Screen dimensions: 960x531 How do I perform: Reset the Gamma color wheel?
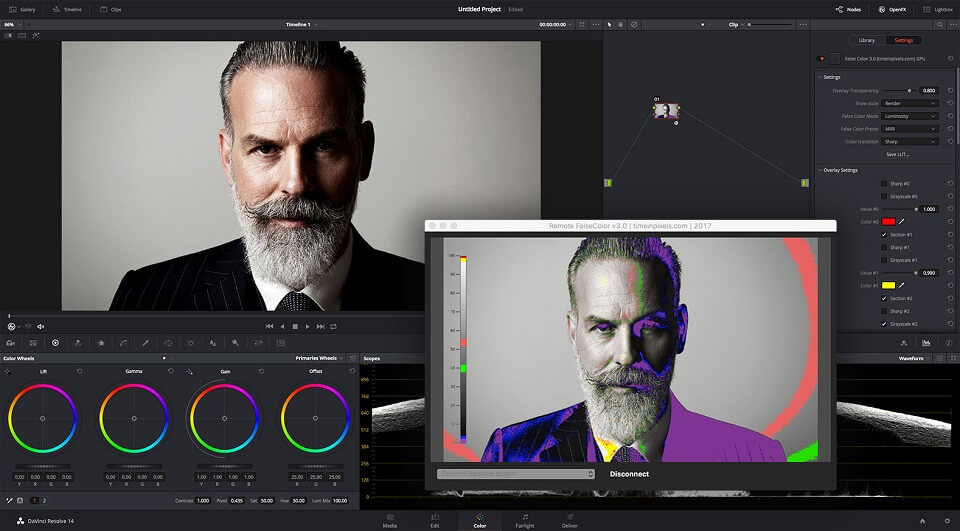(x=171, y=371)
